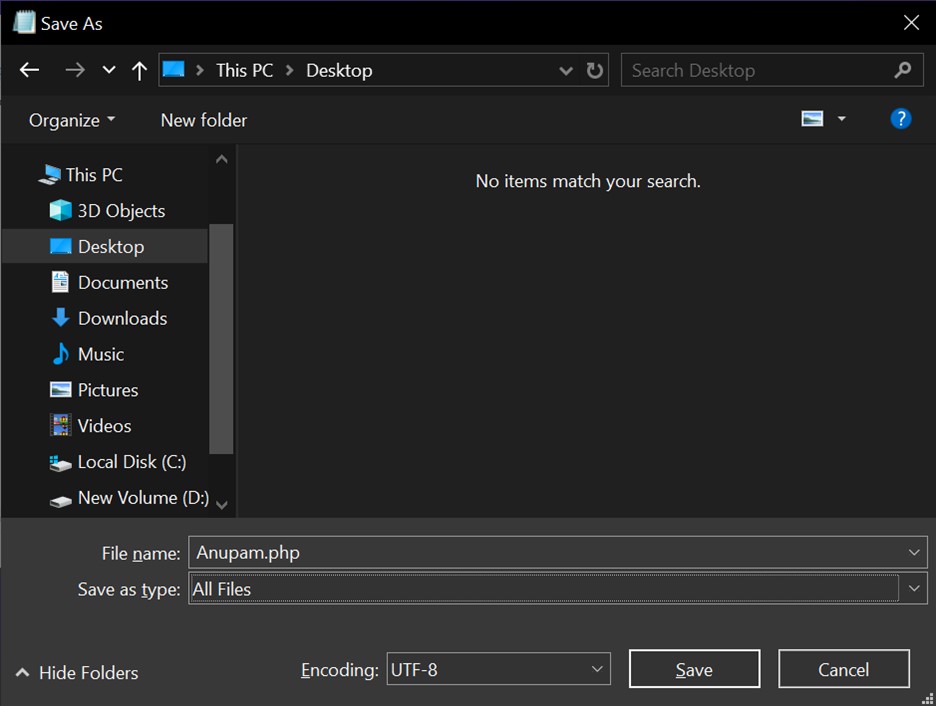Click the File name text field
Viewport: 936px width, 706px height.
tap(545, 552)
